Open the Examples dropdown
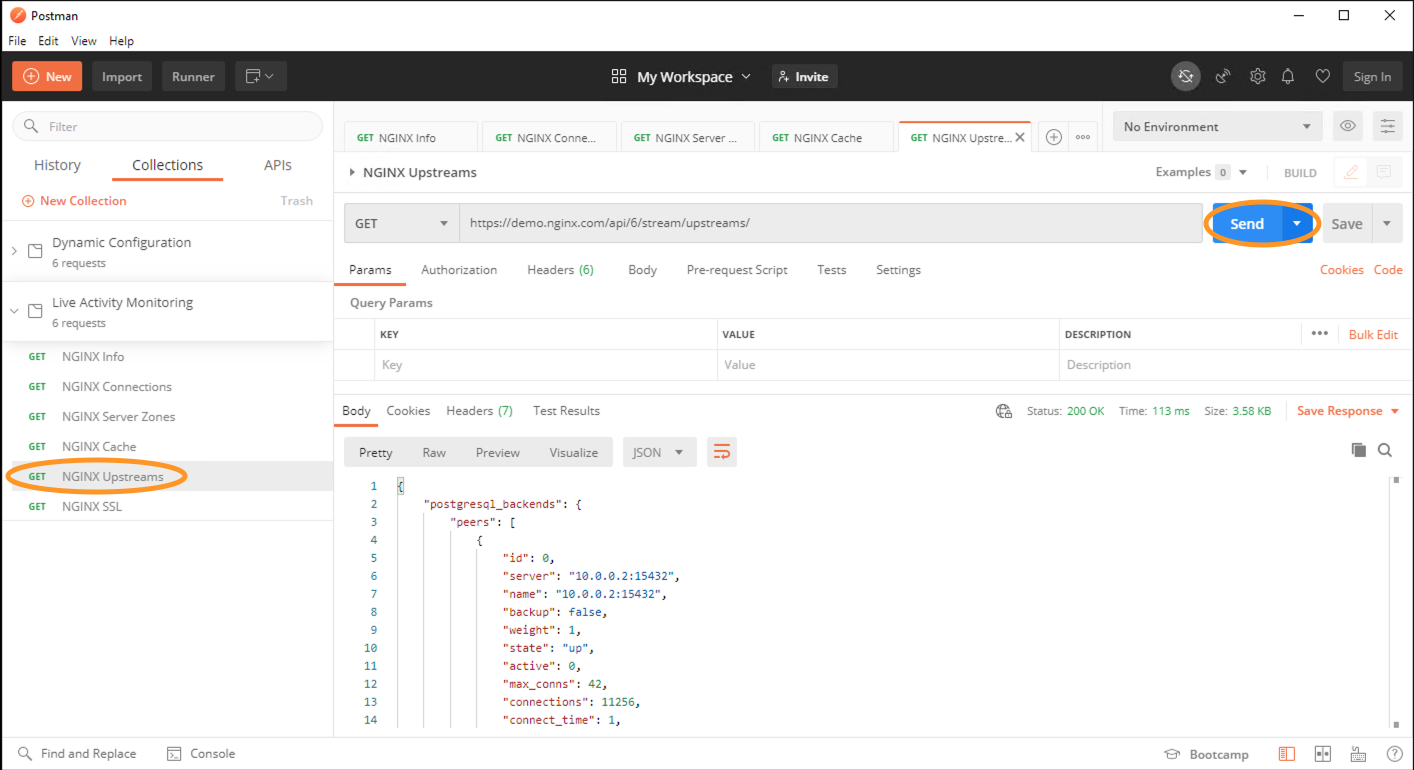1414x770 pixels. coord(1243,172)
